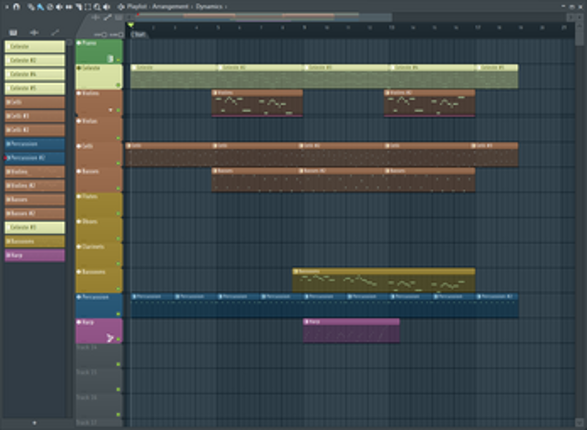Select the Slice tool
Image resolution: width=587 pixels, height=430 pixels.
click(79, 7)
